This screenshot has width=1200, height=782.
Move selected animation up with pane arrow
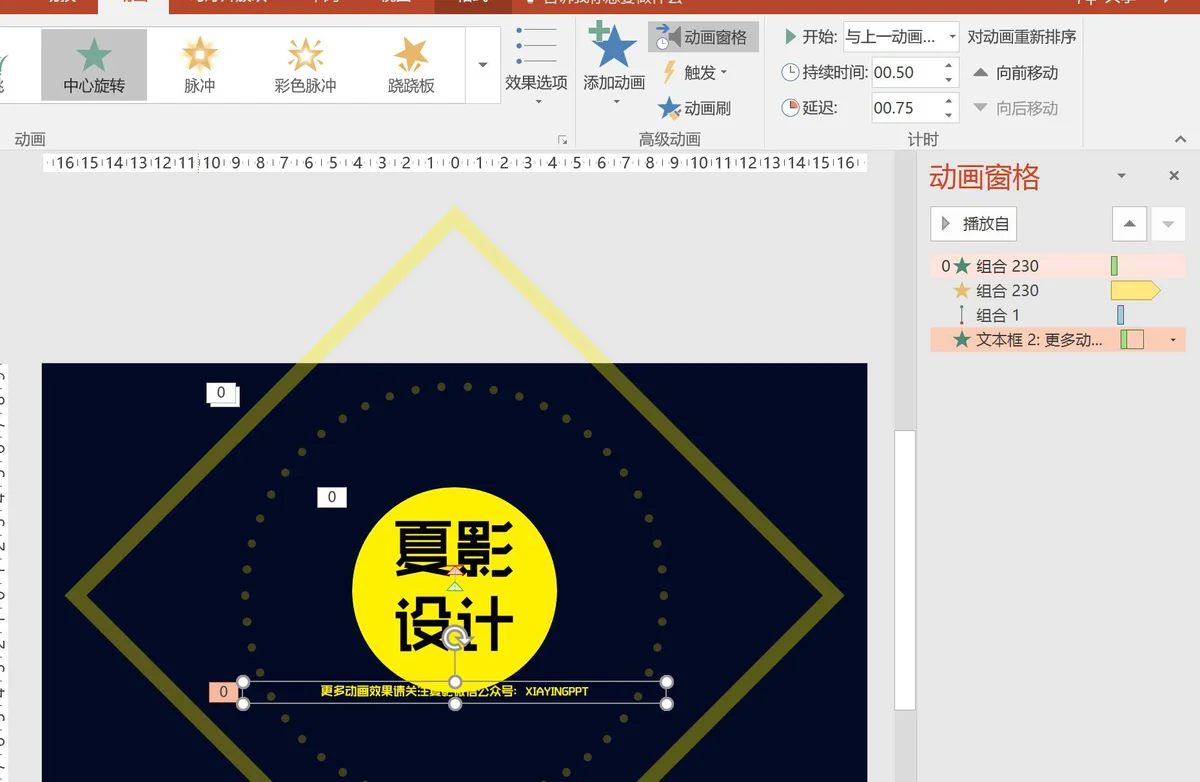click(1129, 224)
